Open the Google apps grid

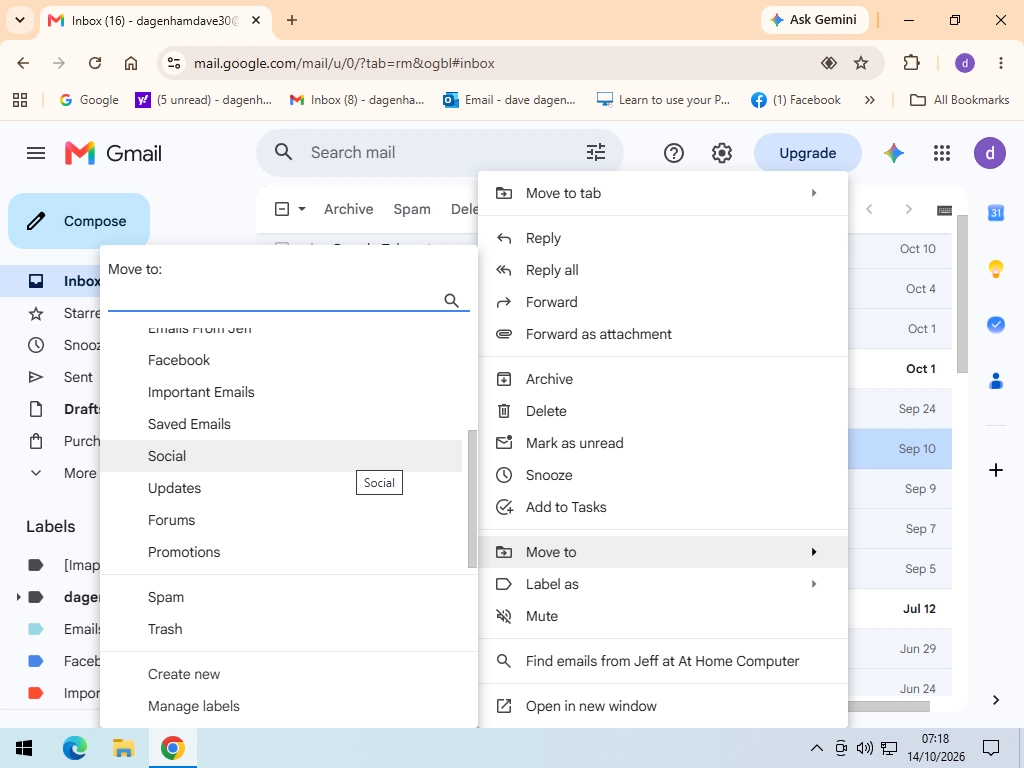click(942, 153)
